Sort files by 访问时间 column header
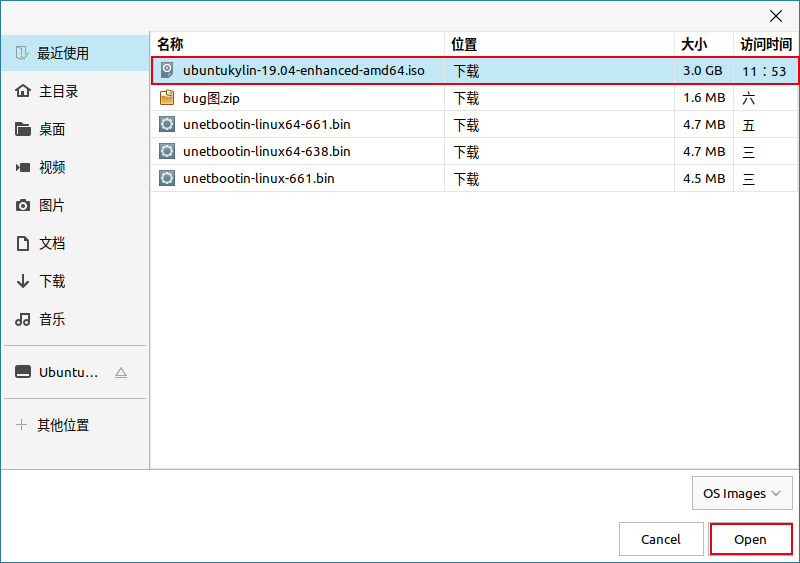This screenshot has width=800, height=563. coord(766,44)
